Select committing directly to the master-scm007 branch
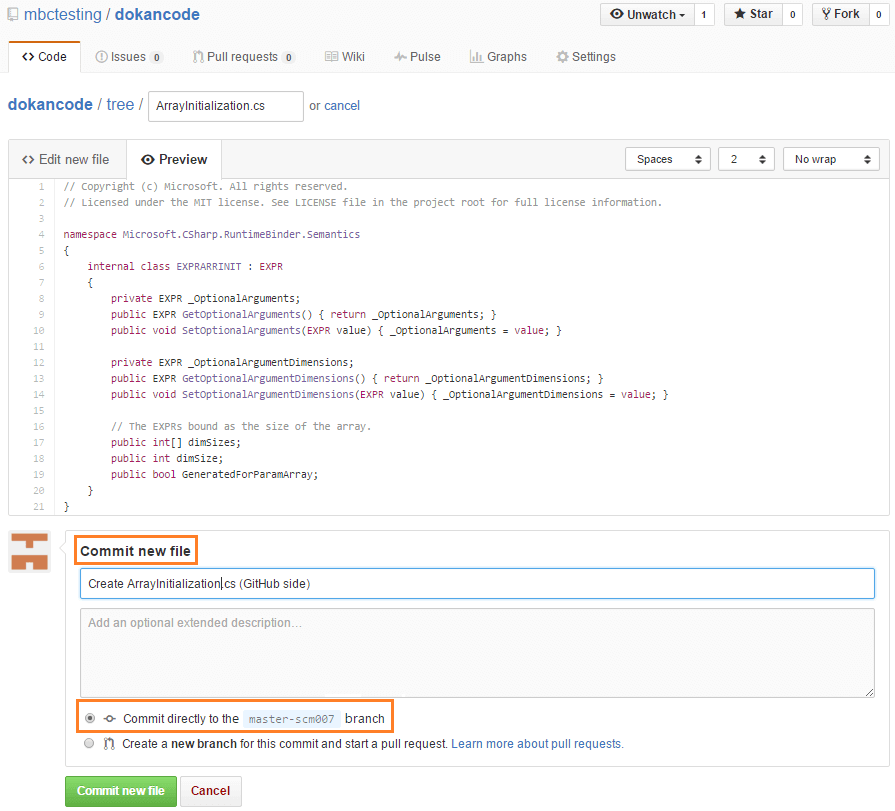The height and width of the screenshot is (811, 895). pyautogui.click(x=90, y=716)
